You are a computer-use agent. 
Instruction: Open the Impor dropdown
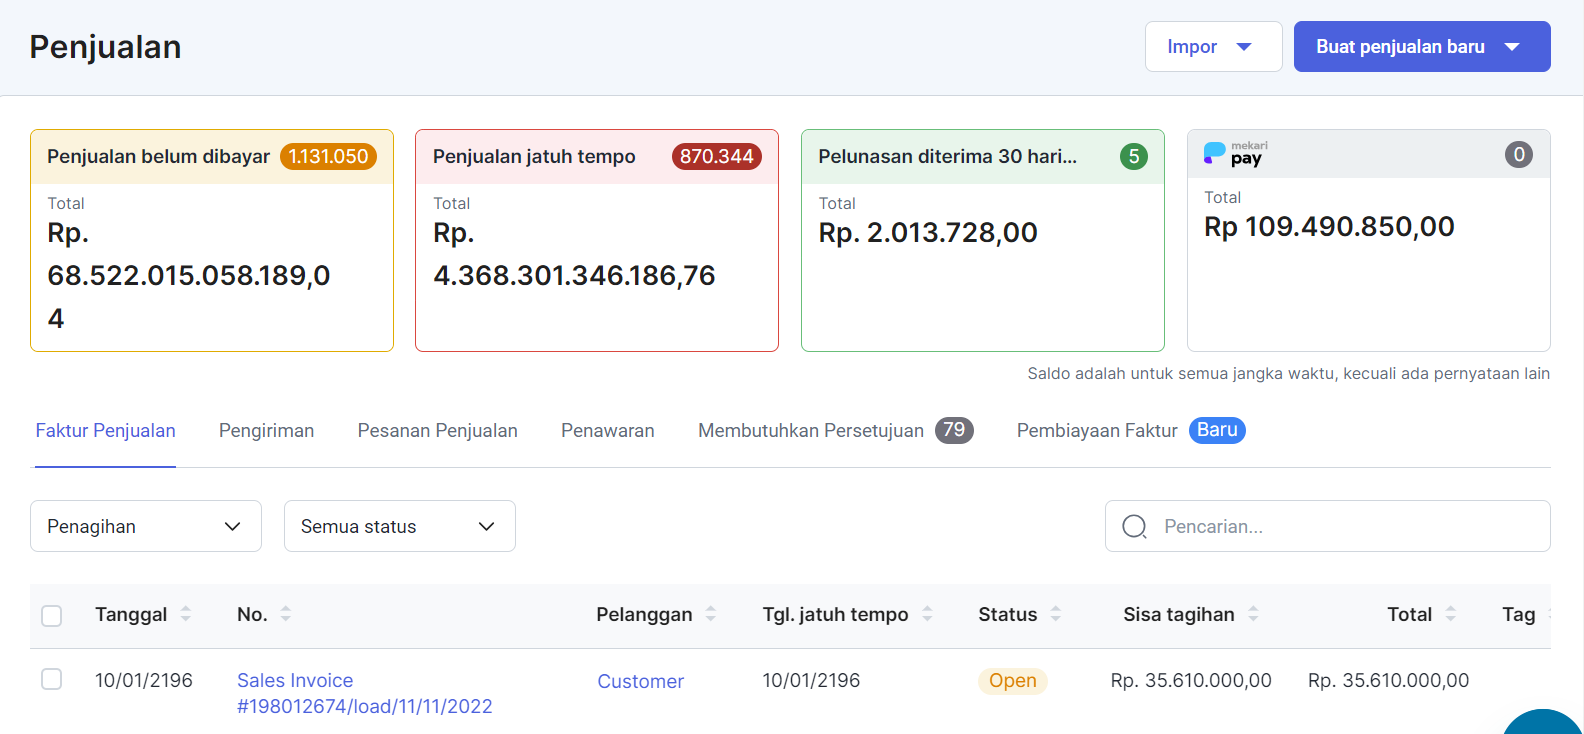[x=1213, y=47]
